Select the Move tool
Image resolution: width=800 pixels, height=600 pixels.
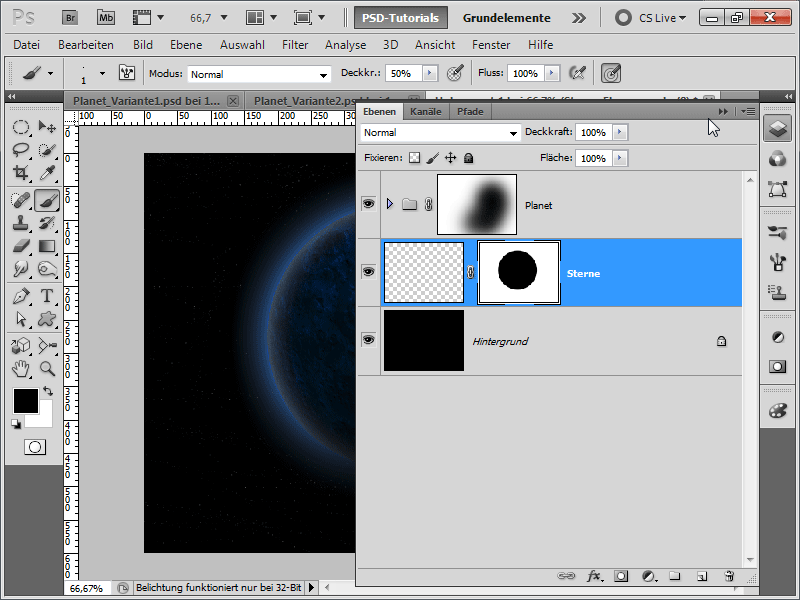pos(47,127)
